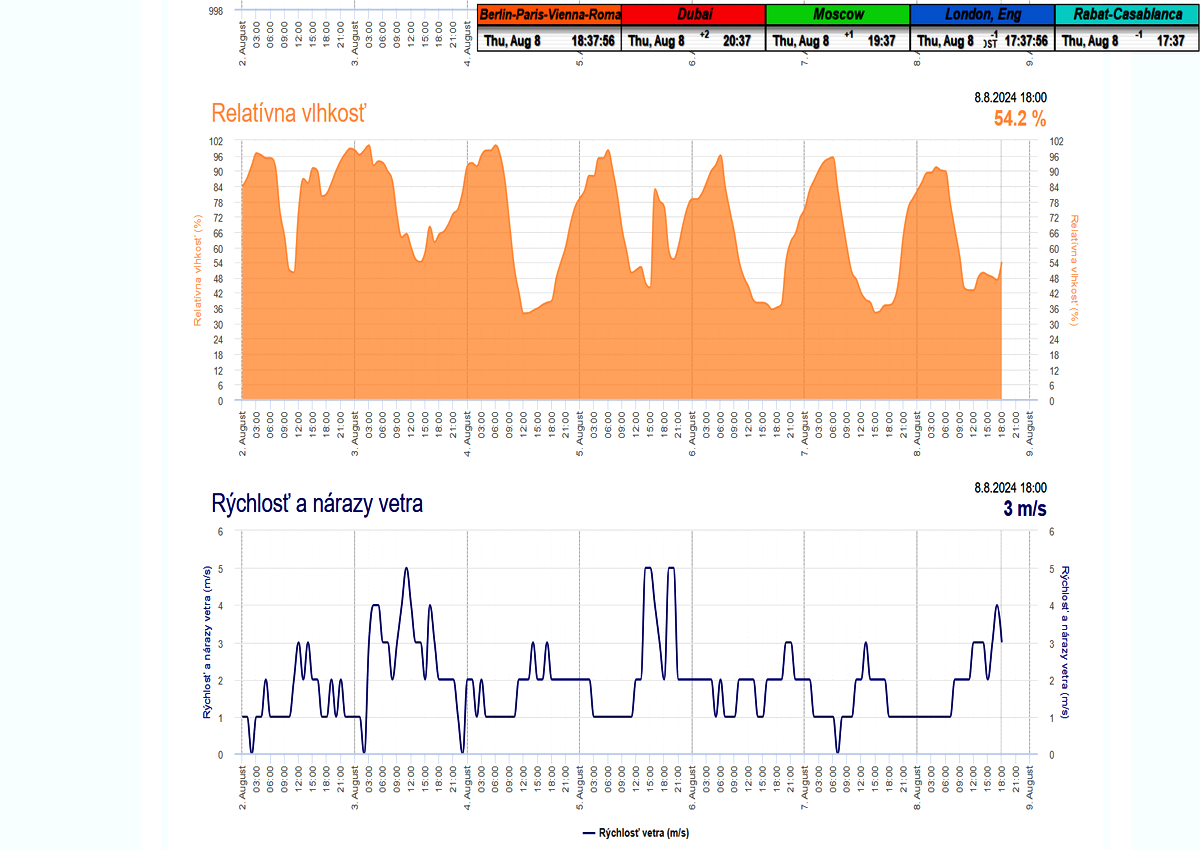Screen dimensions: 1200x850
Task: Click the left Relatívna vlhkosť (%) axis label
Action: (199, 270)
